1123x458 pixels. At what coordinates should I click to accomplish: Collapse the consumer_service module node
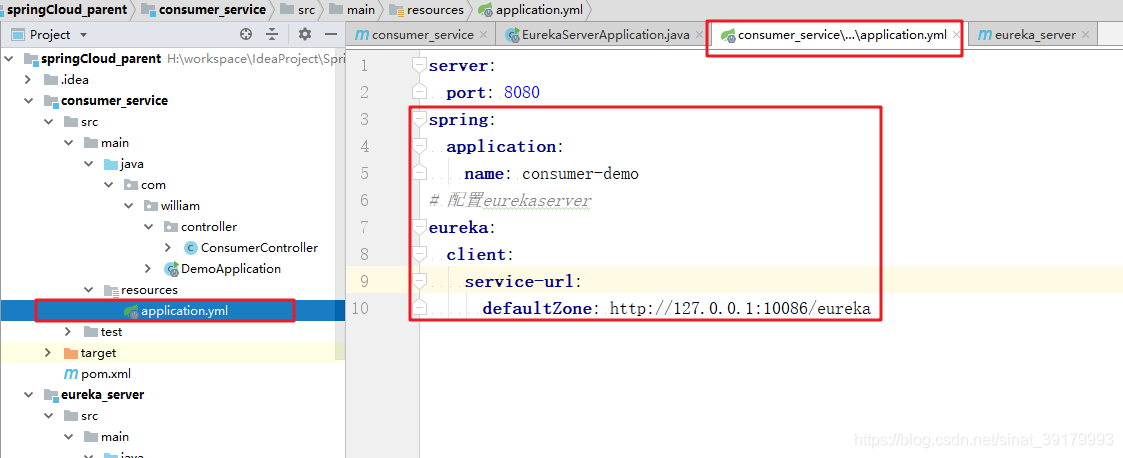[x=28, y=101]
